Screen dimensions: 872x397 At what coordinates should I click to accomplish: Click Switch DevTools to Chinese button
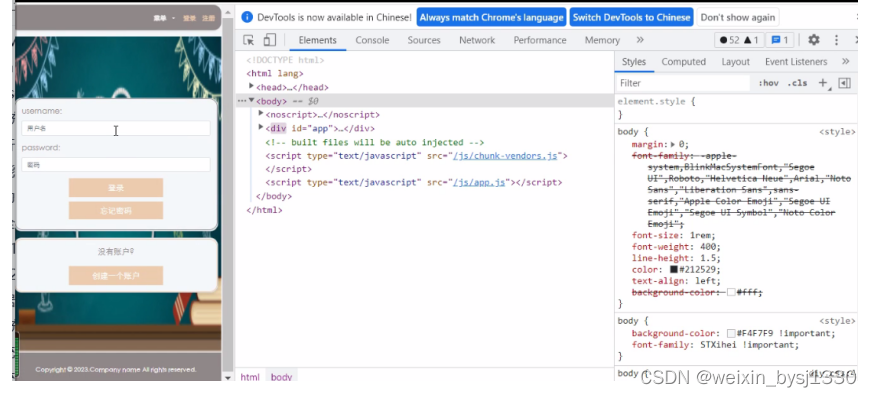click(631, 17)
